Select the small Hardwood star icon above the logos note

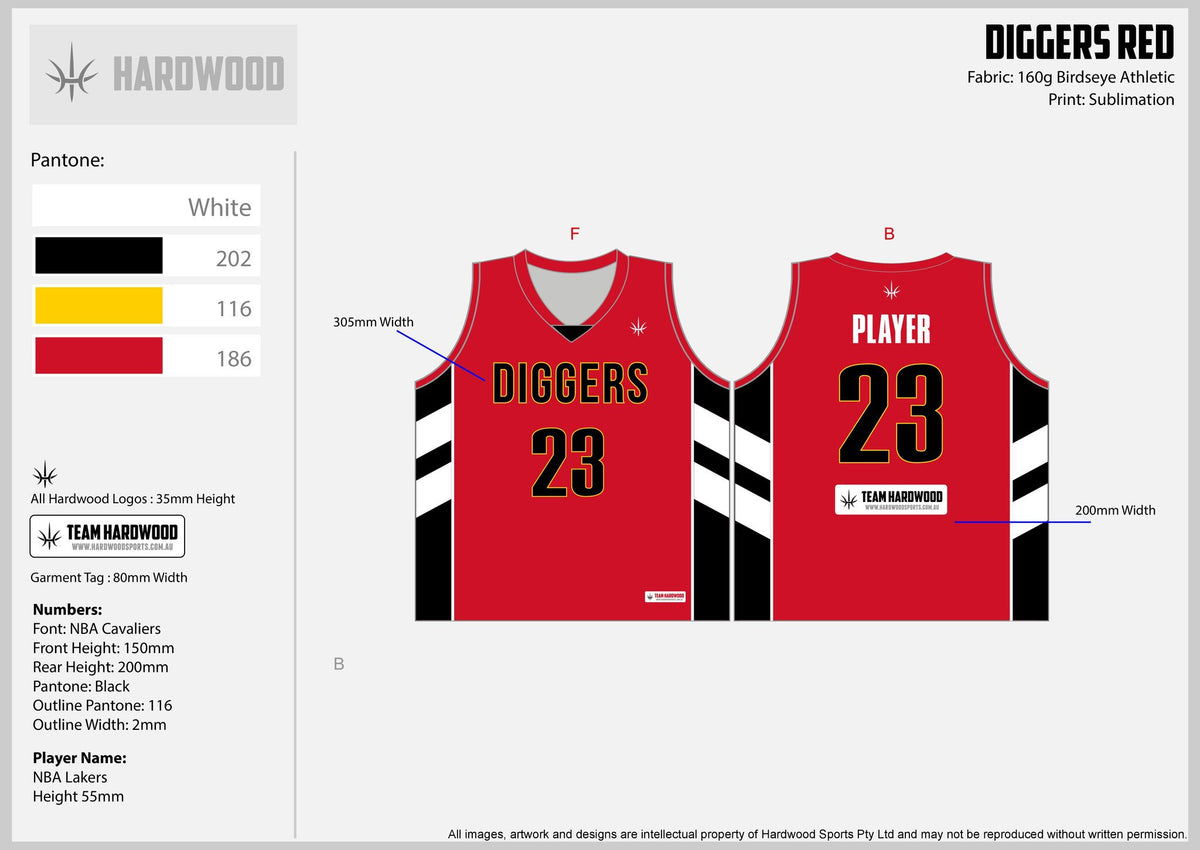[x=45, y=473]
